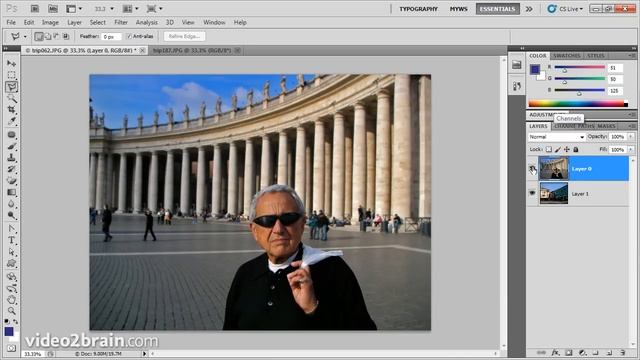Expand more workspaces with double chevron
640x360 pixels.
pos(529,9)
